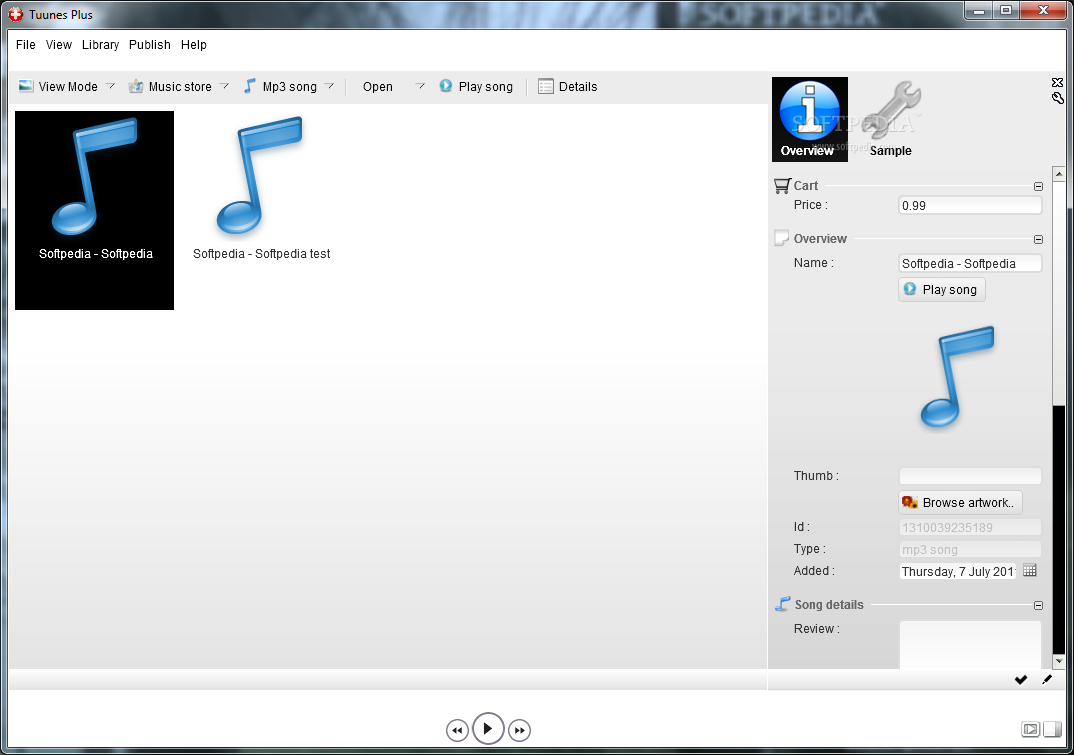
Task: Collapse the Song details section
Action: (x=1038, y=606)
